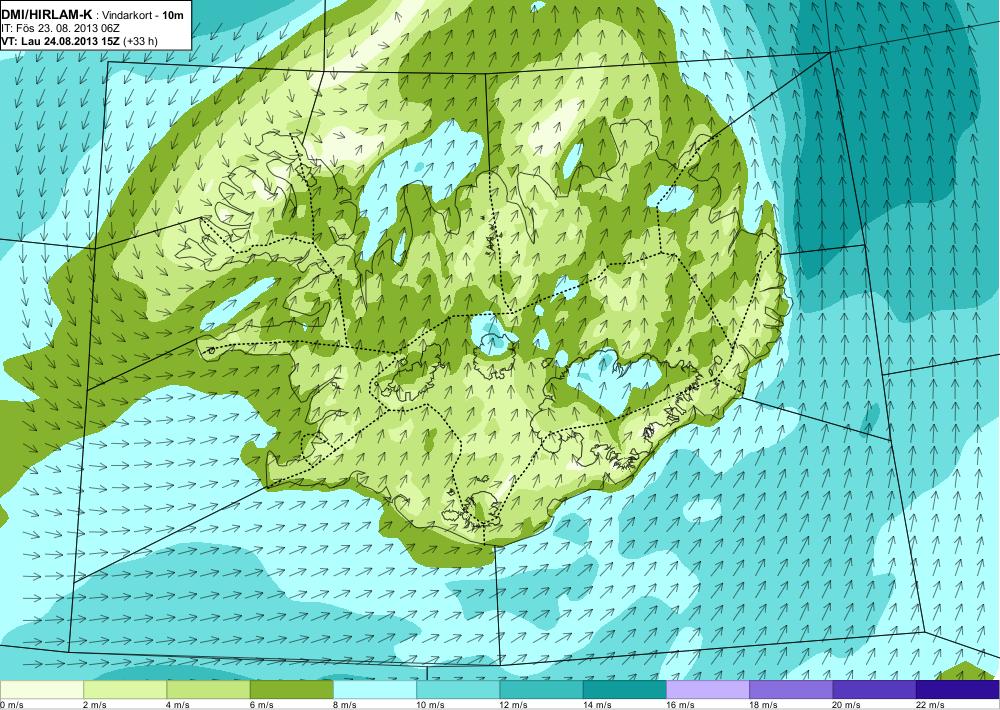
Task: Click the "22 m/s" legend label
Action: click(x=930, y=705)
